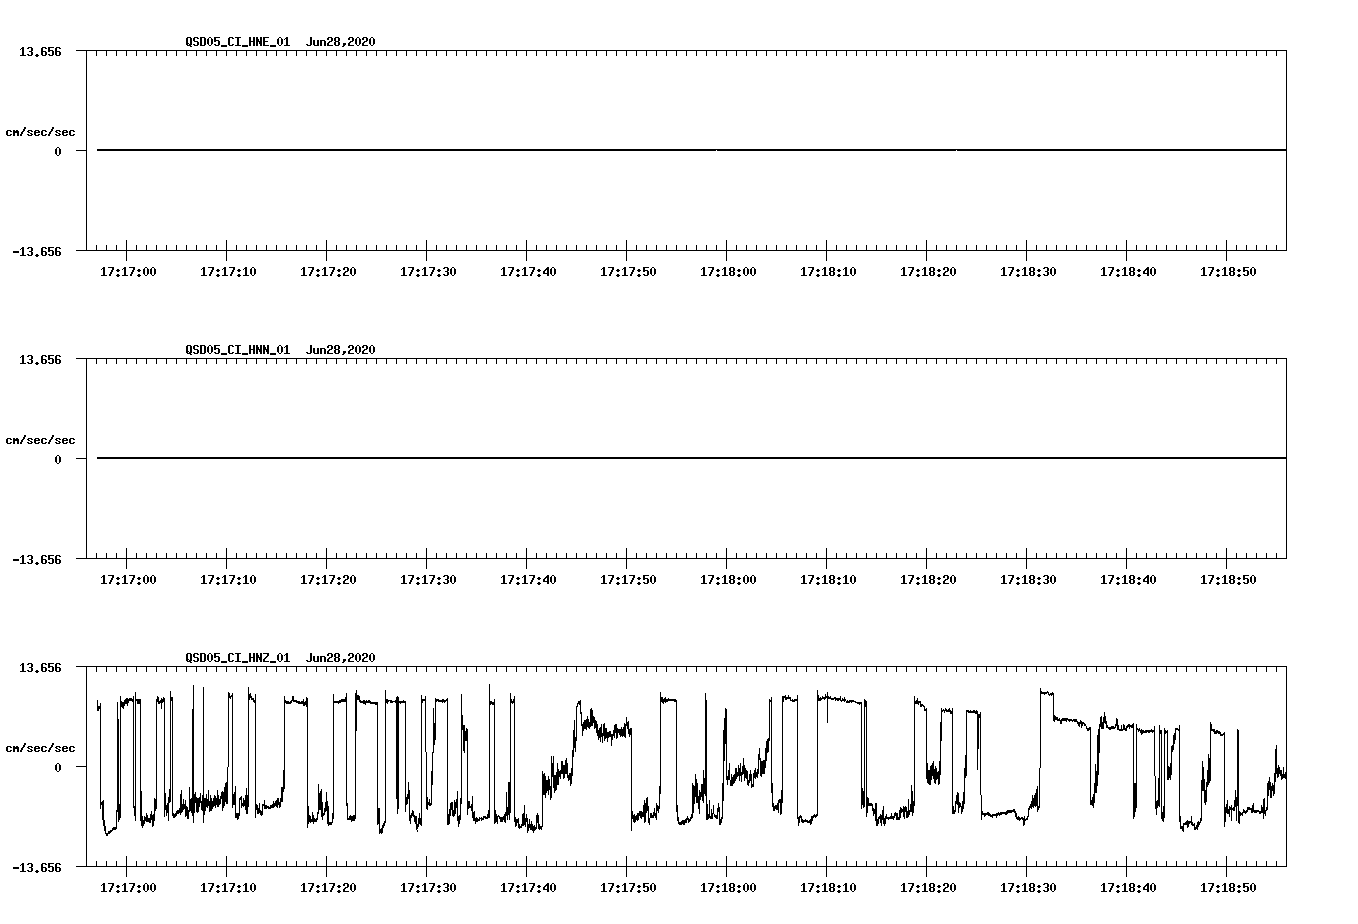Viewport: 1358px width, 924px height.
Task: Click 17:17:40 time label under HNN plot
Action: (x=528, y=580)
